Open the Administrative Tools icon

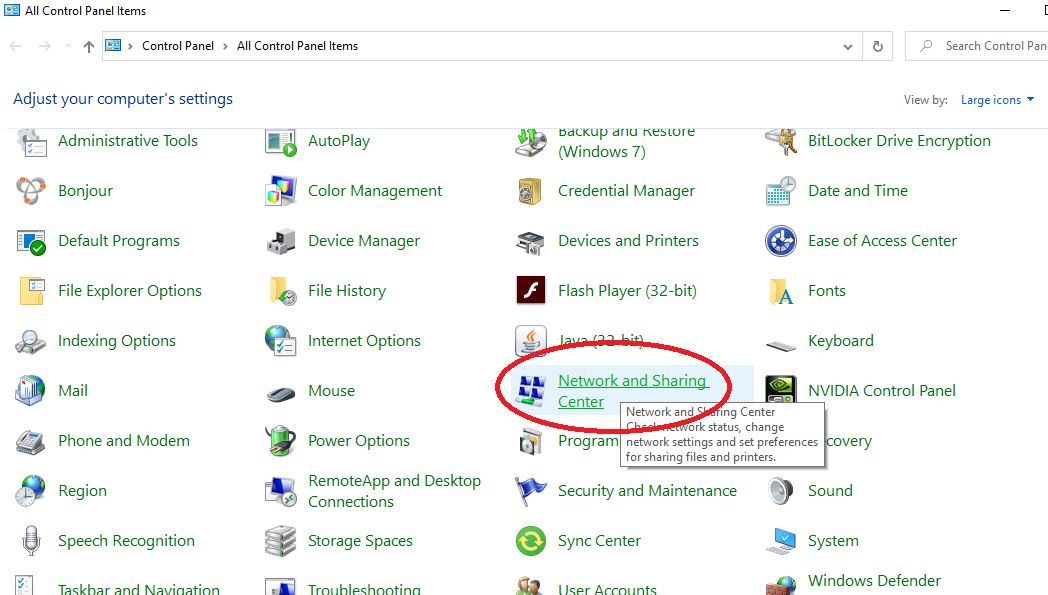tap(31, 142)
